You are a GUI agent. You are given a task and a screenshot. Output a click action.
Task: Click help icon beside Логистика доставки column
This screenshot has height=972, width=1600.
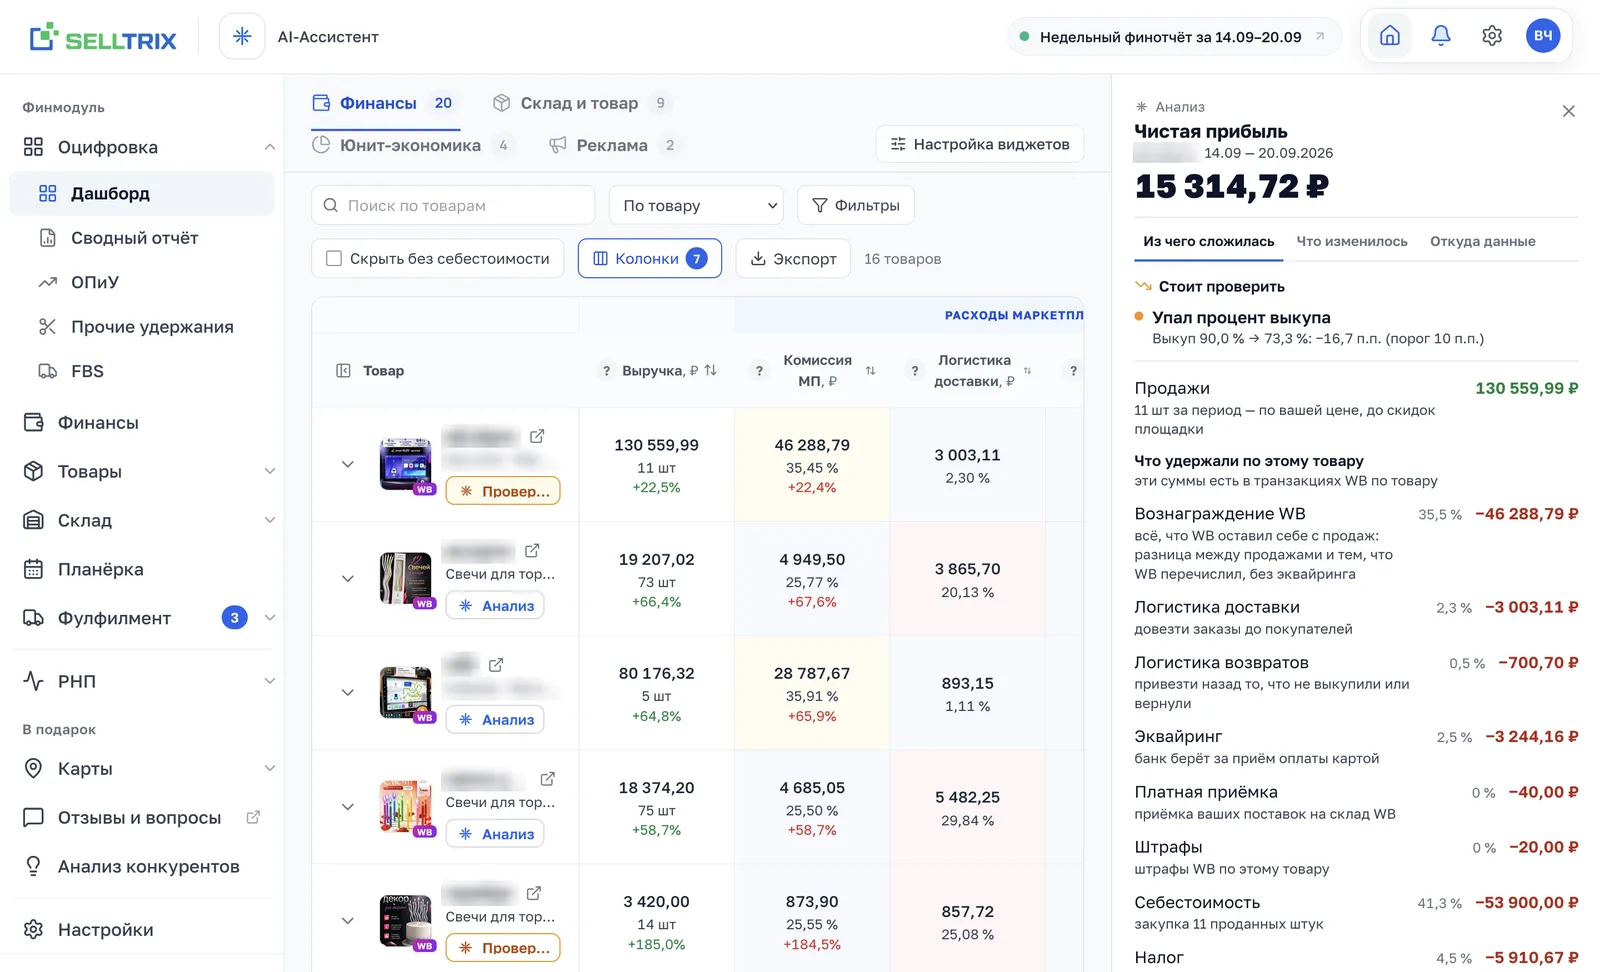tap(914, 371)
